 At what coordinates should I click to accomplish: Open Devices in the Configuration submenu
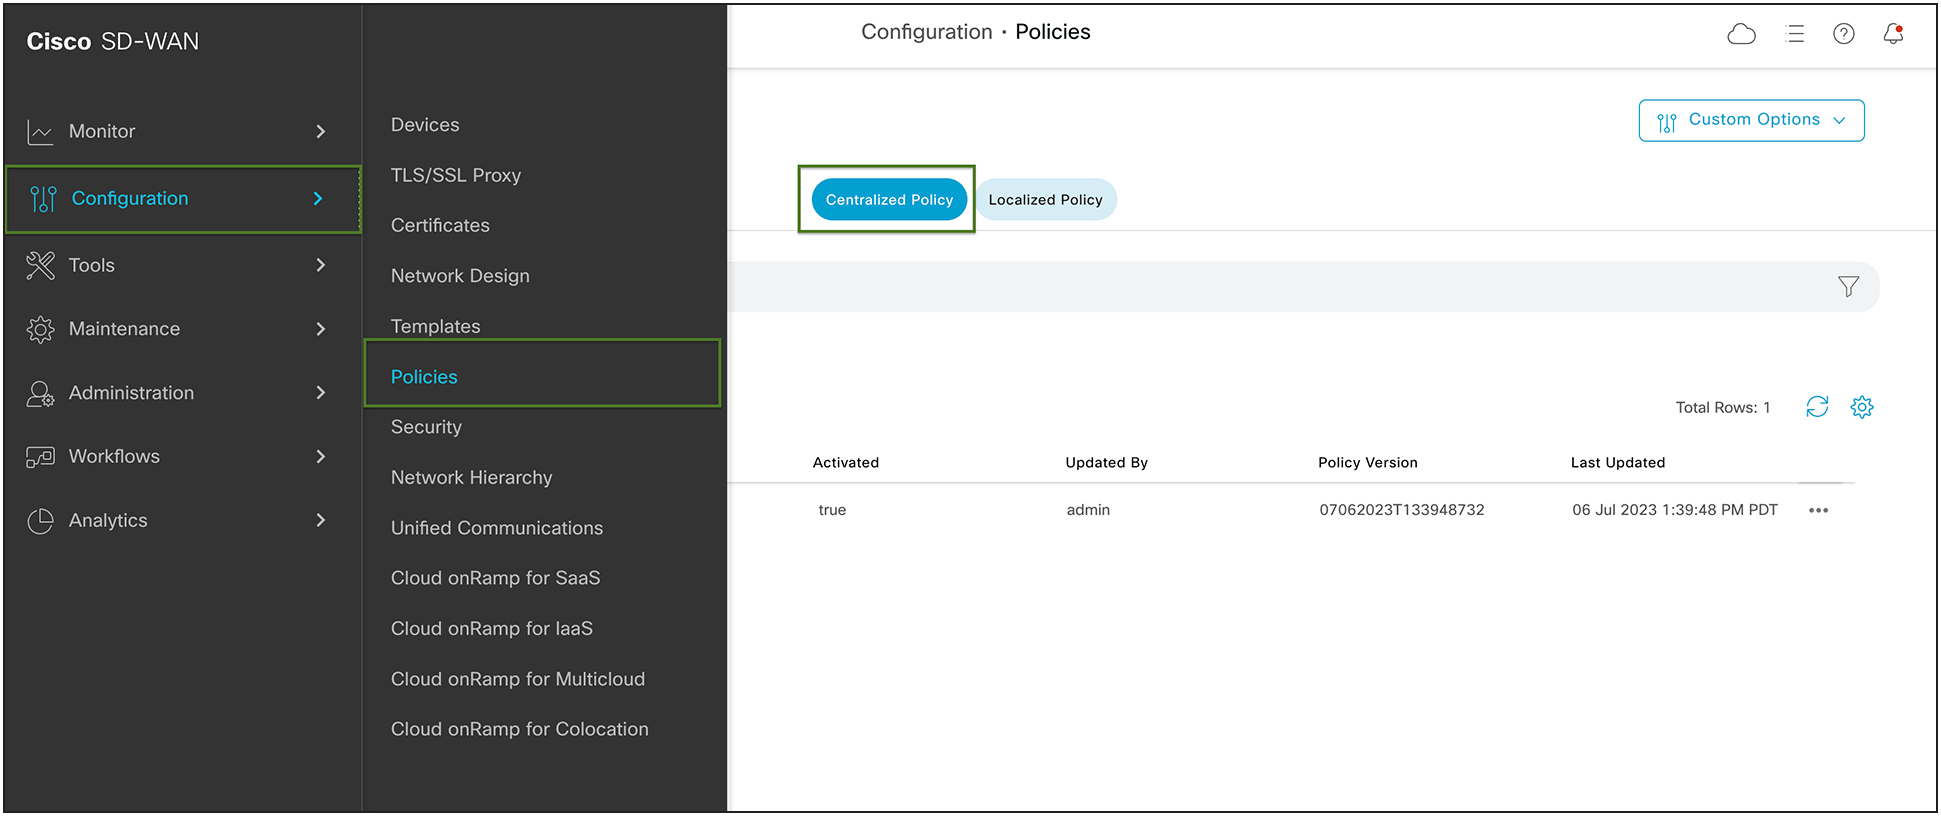(425, 125)
